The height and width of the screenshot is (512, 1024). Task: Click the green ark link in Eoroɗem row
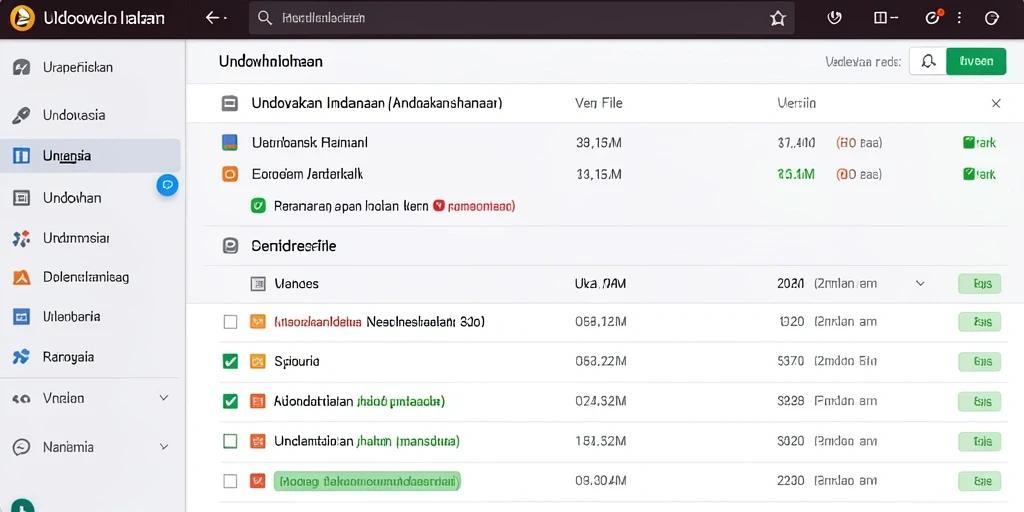979,174
